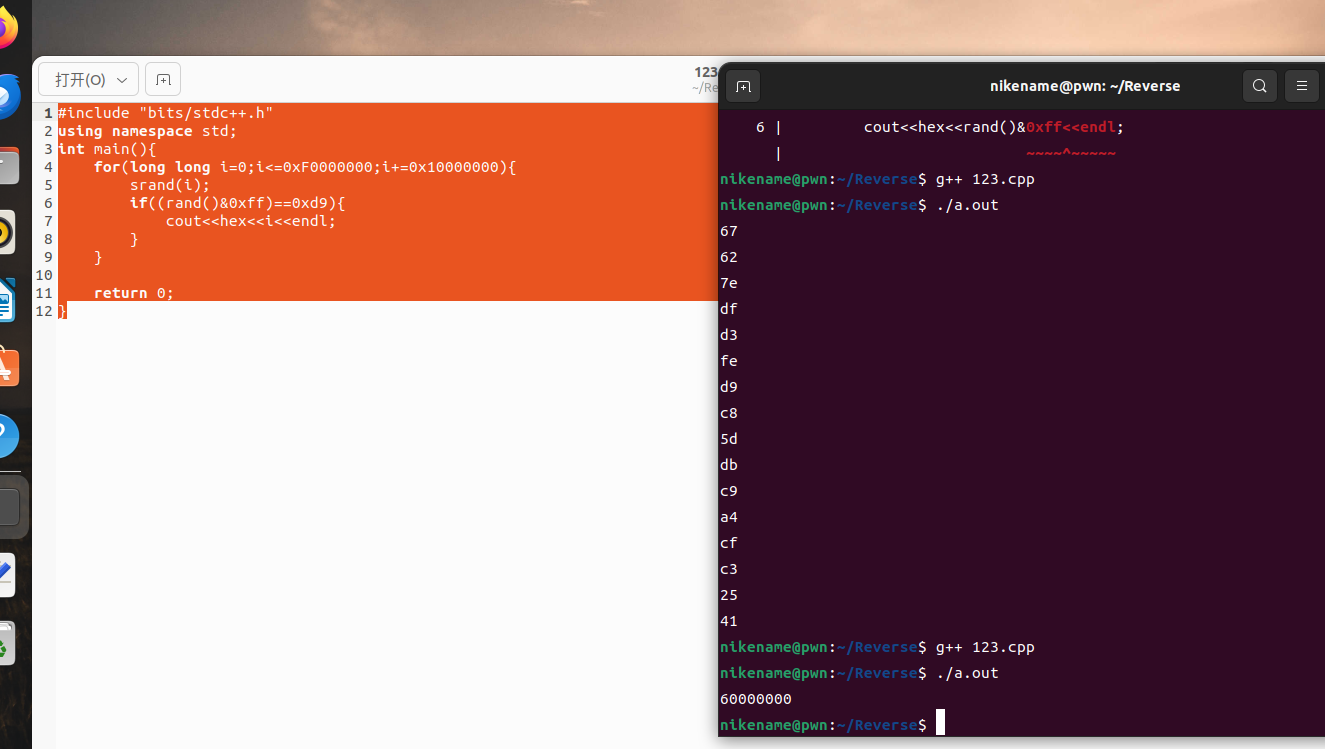Activate the terminal search magnifier
Image resolution: width=1325 pixels, height=749 pixels.
tap(1259, 86)
